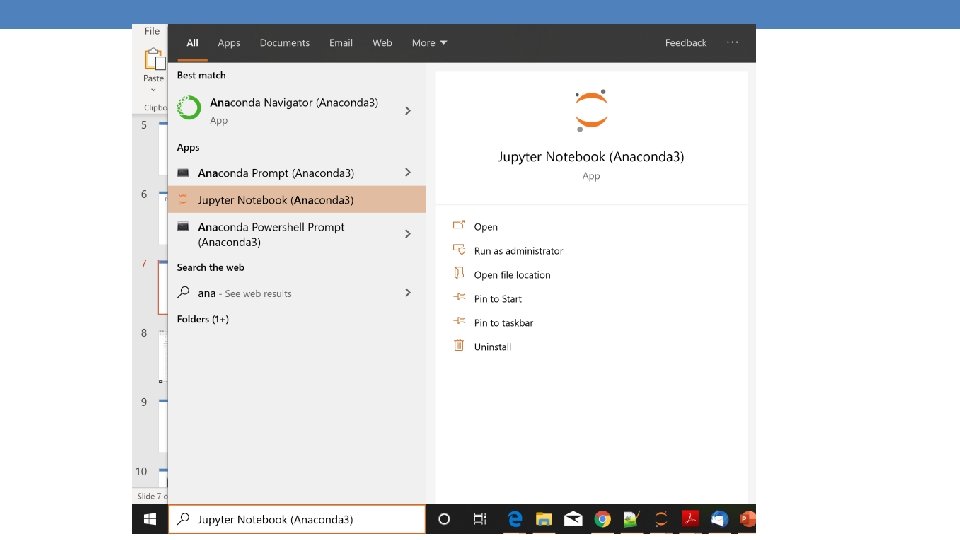Click the Open file location folder icon
The height and width of the screenshot is (540, 960).
pos(459,273)
